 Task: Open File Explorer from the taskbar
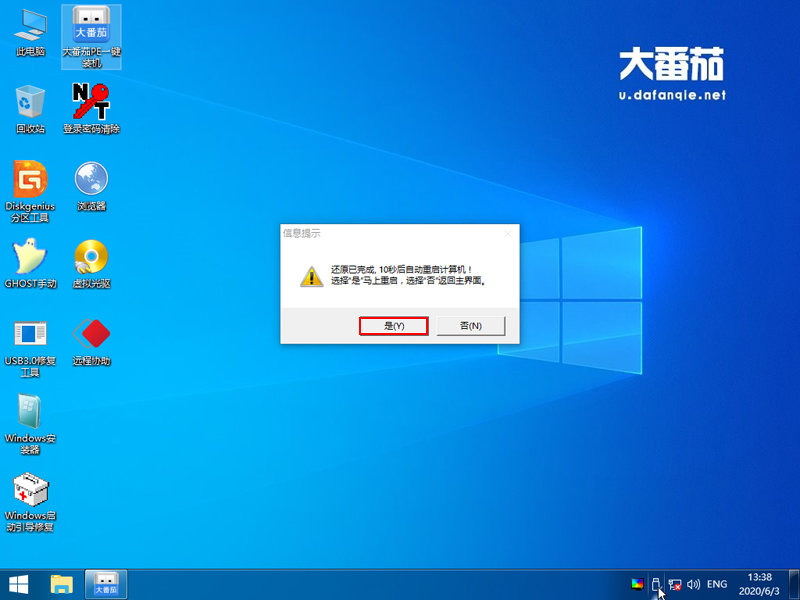(x=60, y=584)
